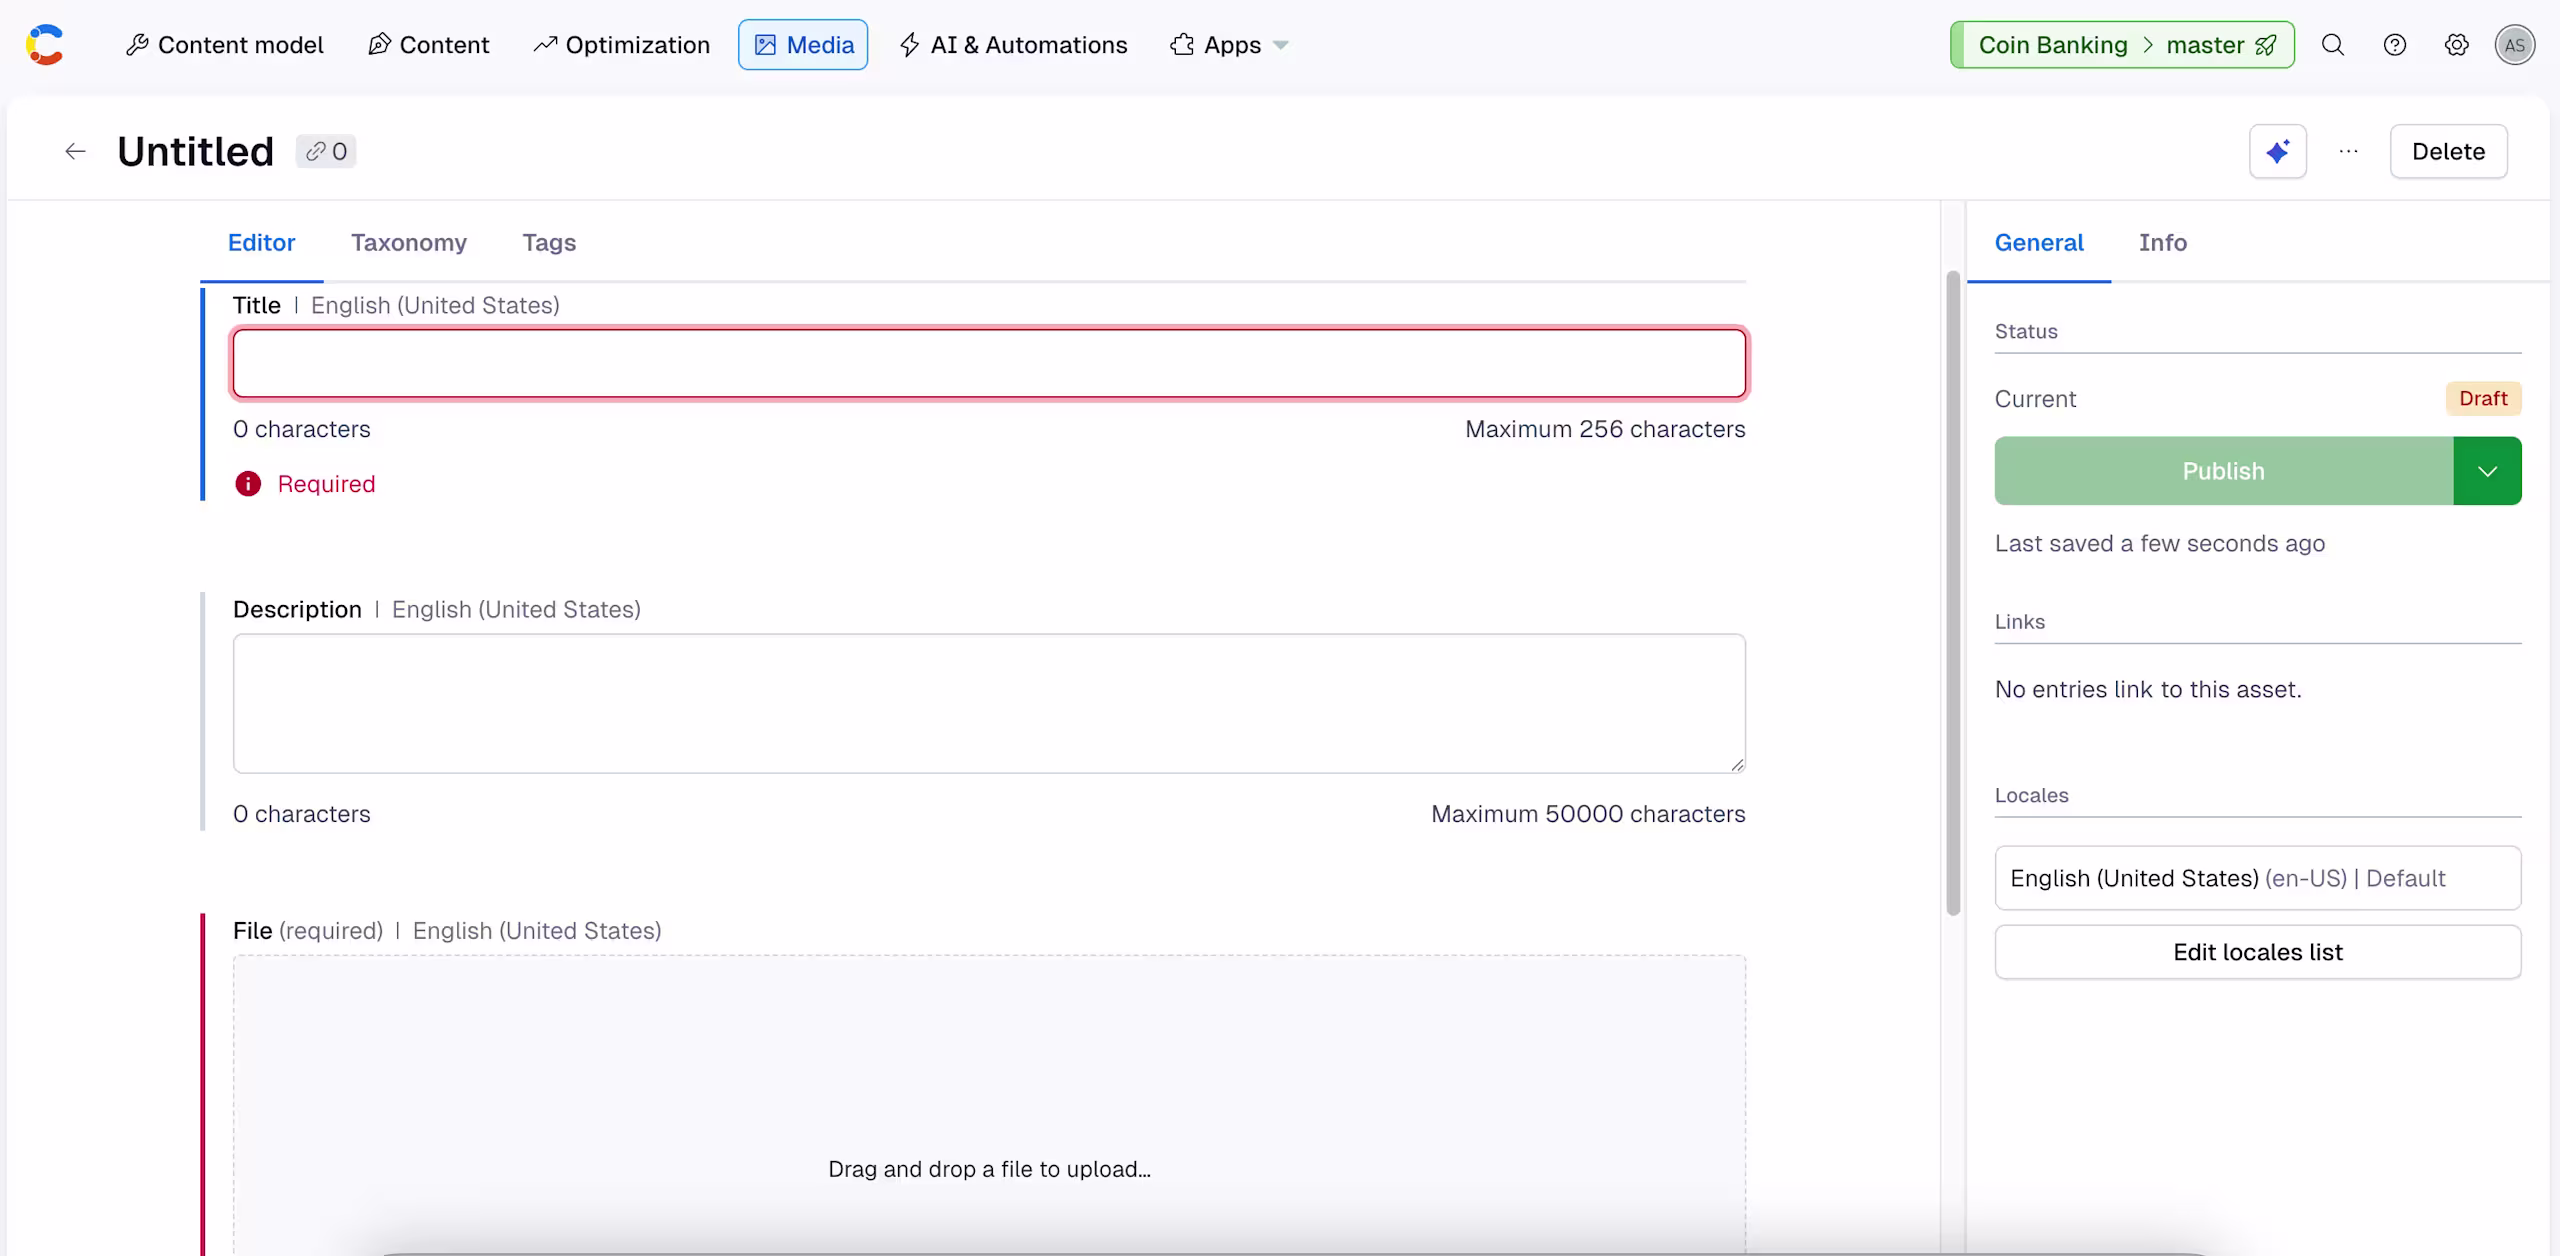
Task: Switch to the Tags tab
Action: click(549, 243)
